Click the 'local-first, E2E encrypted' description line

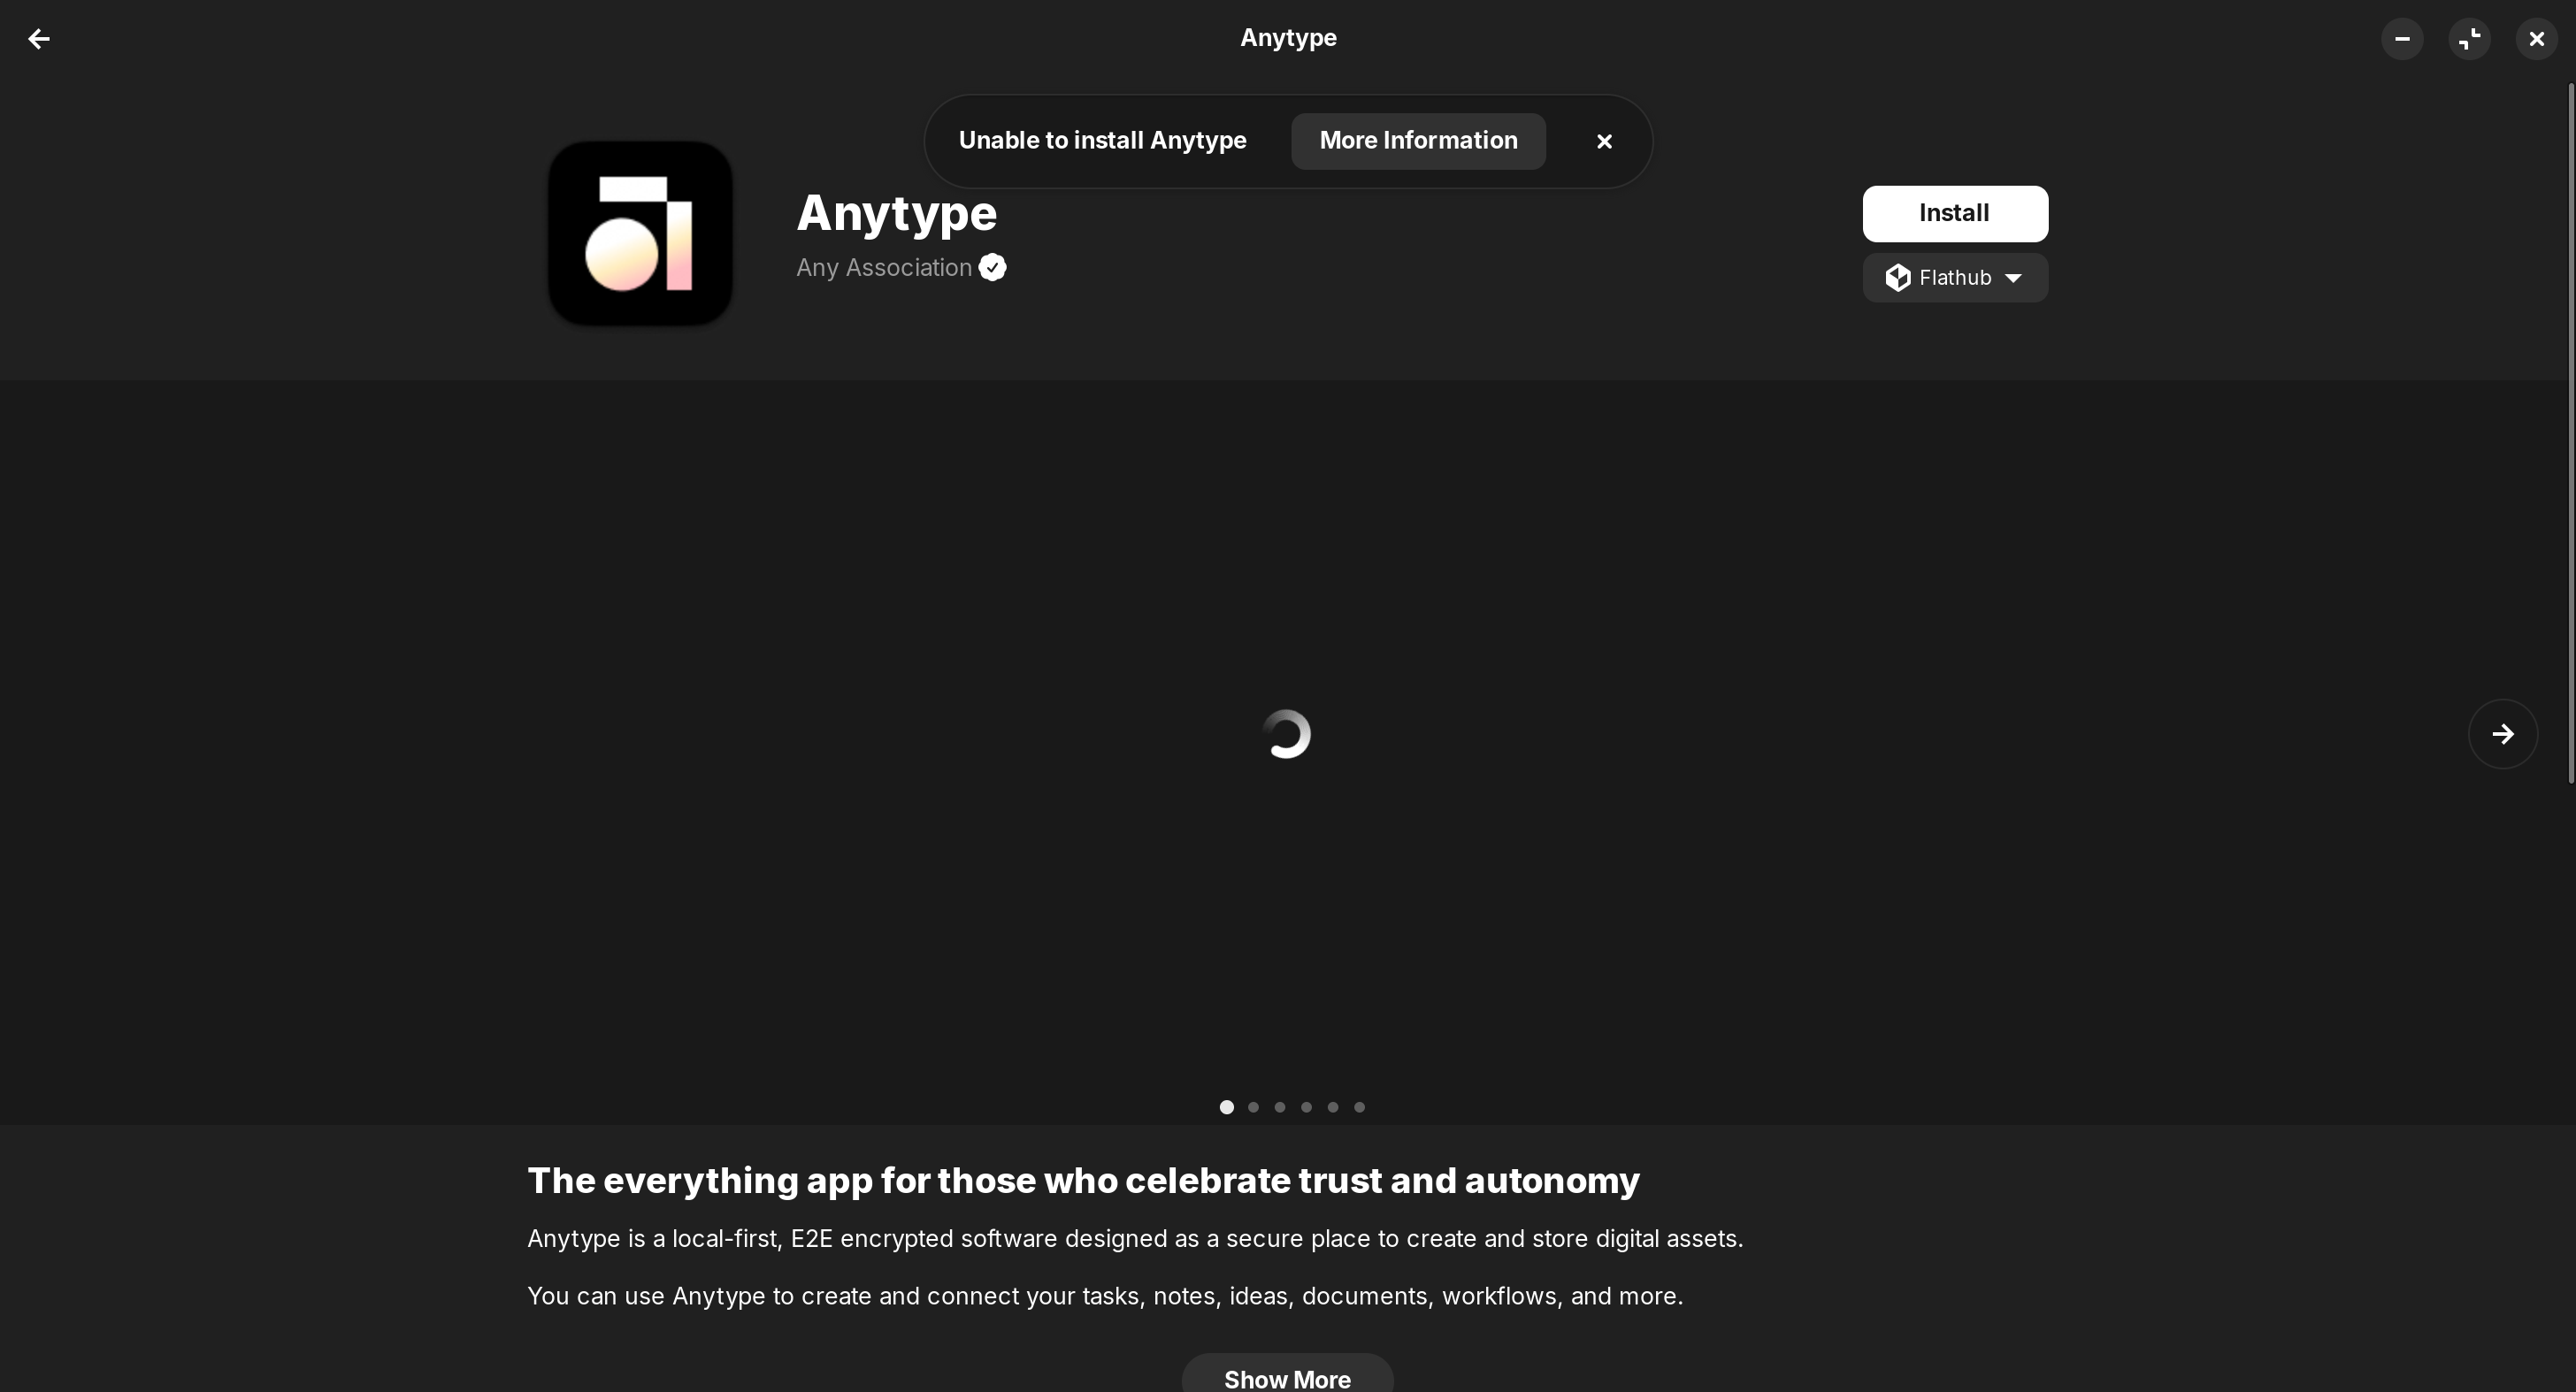click(x=1135, y=1239)
